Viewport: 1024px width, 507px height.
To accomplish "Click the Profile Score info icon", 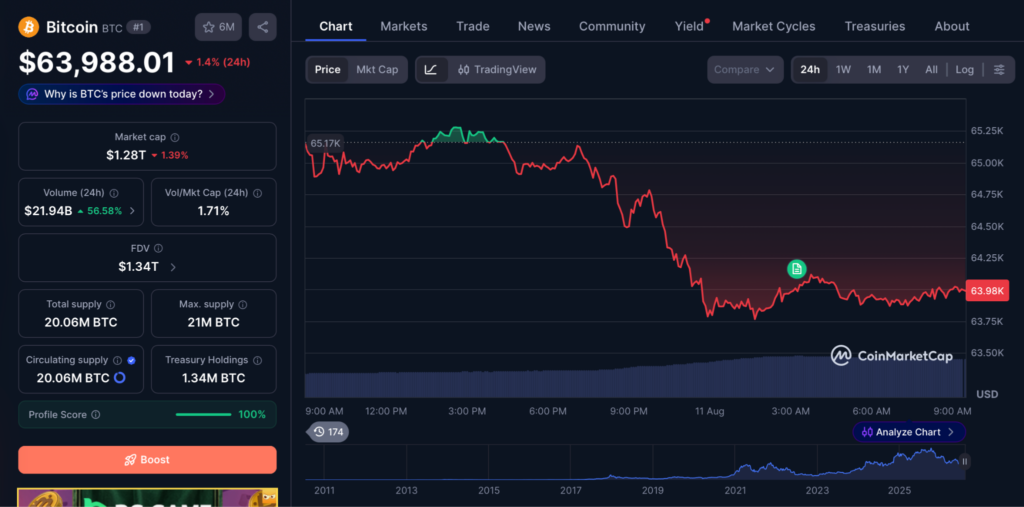I will tap(96, 415).
